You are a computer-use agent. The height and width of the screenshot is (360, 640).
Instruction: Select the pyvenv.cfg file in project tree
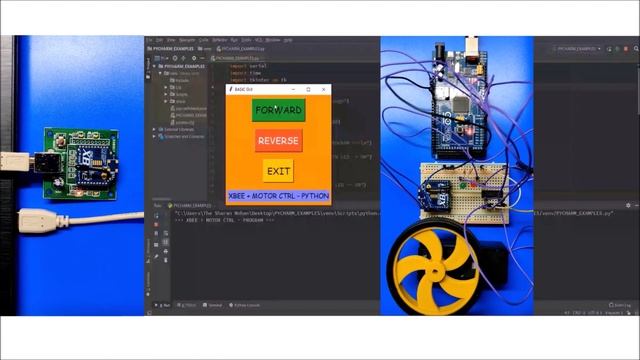[182, 122]
